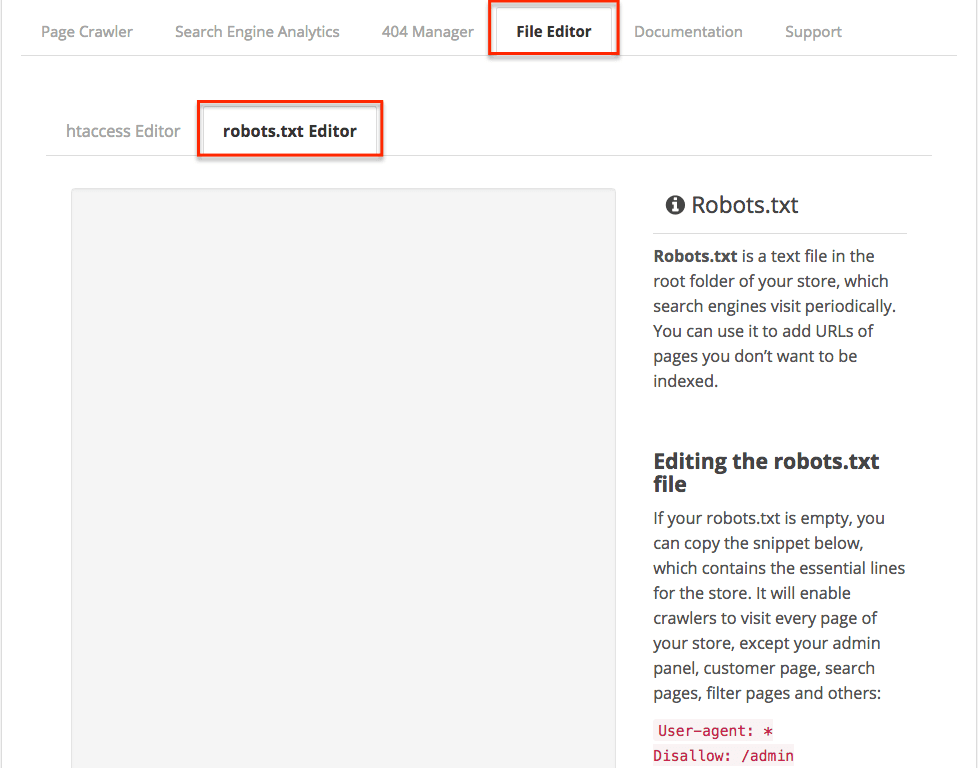Go to the Documentation tab

click(x=688, y=32)
